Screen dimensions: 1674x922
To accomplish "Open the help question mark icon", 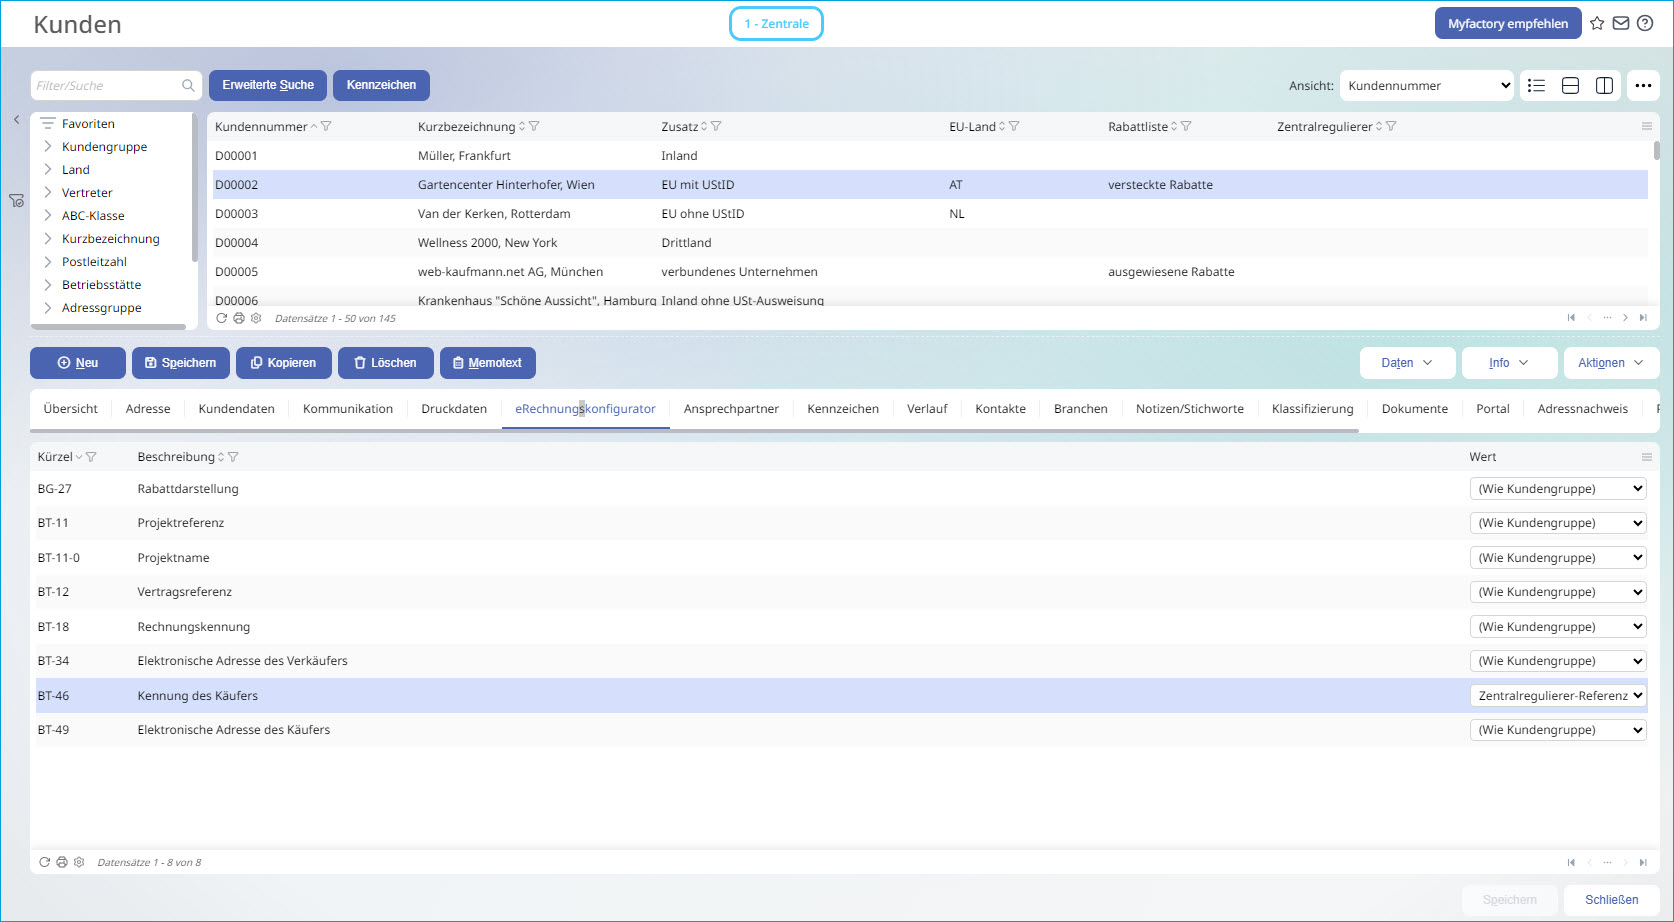I will [x=1645, y=23].
